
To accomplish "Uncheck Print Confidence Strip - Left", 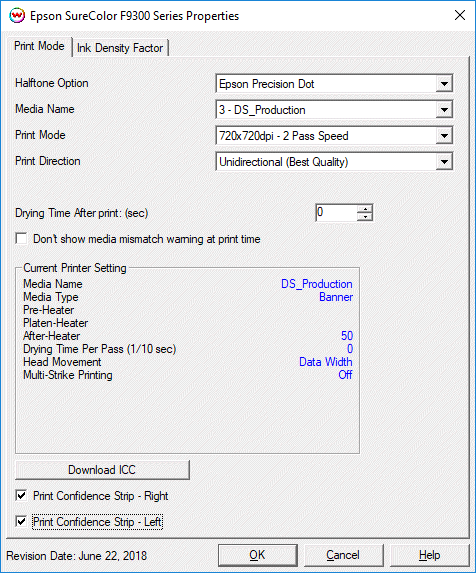I will click(21, 521).
